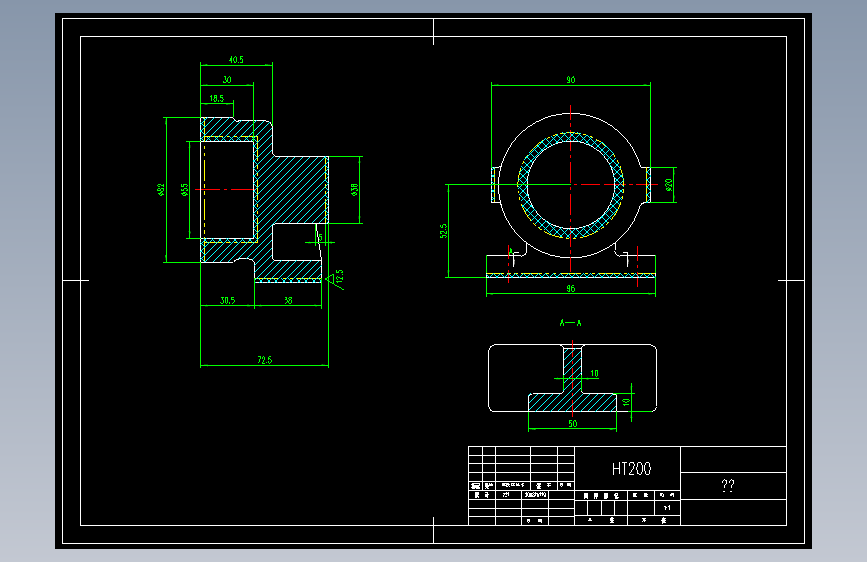This screenshot has height=562, width=867.
Task: Click the 90 width dimension
Action: pyautogui.click(x=571, y=80)
